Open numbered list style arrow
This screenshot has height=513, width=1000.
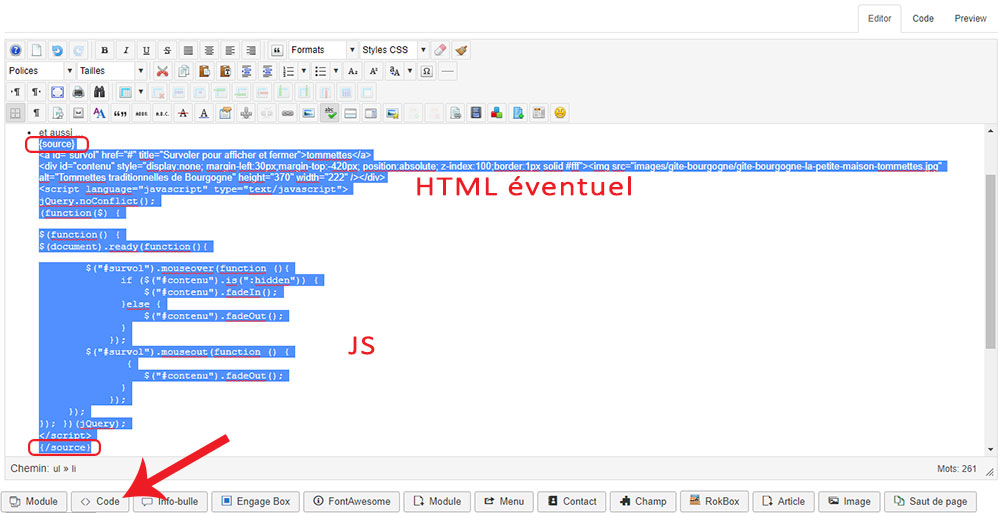(304, 71)
